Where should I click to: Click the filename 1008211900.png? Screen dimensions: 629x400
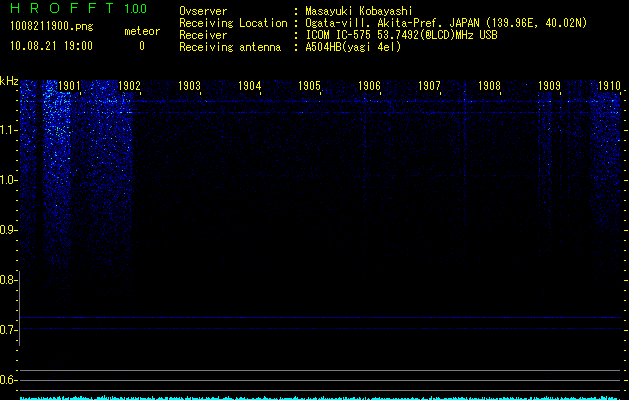(x=52, y=26)
